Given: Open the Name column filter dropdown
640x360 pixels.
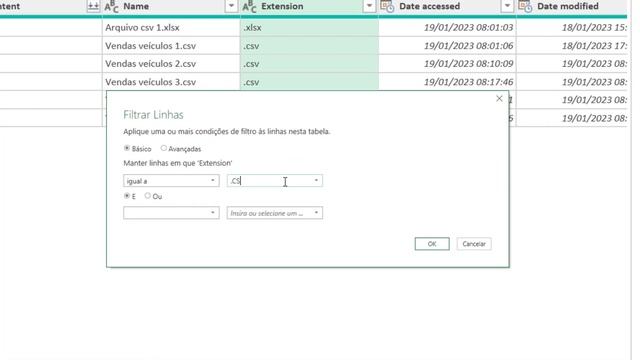Looking at the screenshot, I should (231, 6).
